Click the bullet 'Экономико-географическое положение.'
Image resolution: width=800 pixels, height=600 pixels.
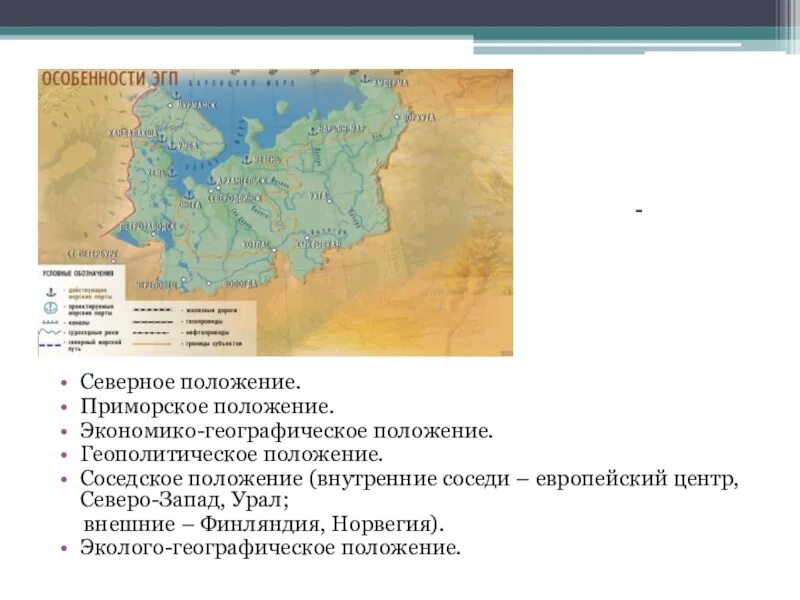coord(287,431)
